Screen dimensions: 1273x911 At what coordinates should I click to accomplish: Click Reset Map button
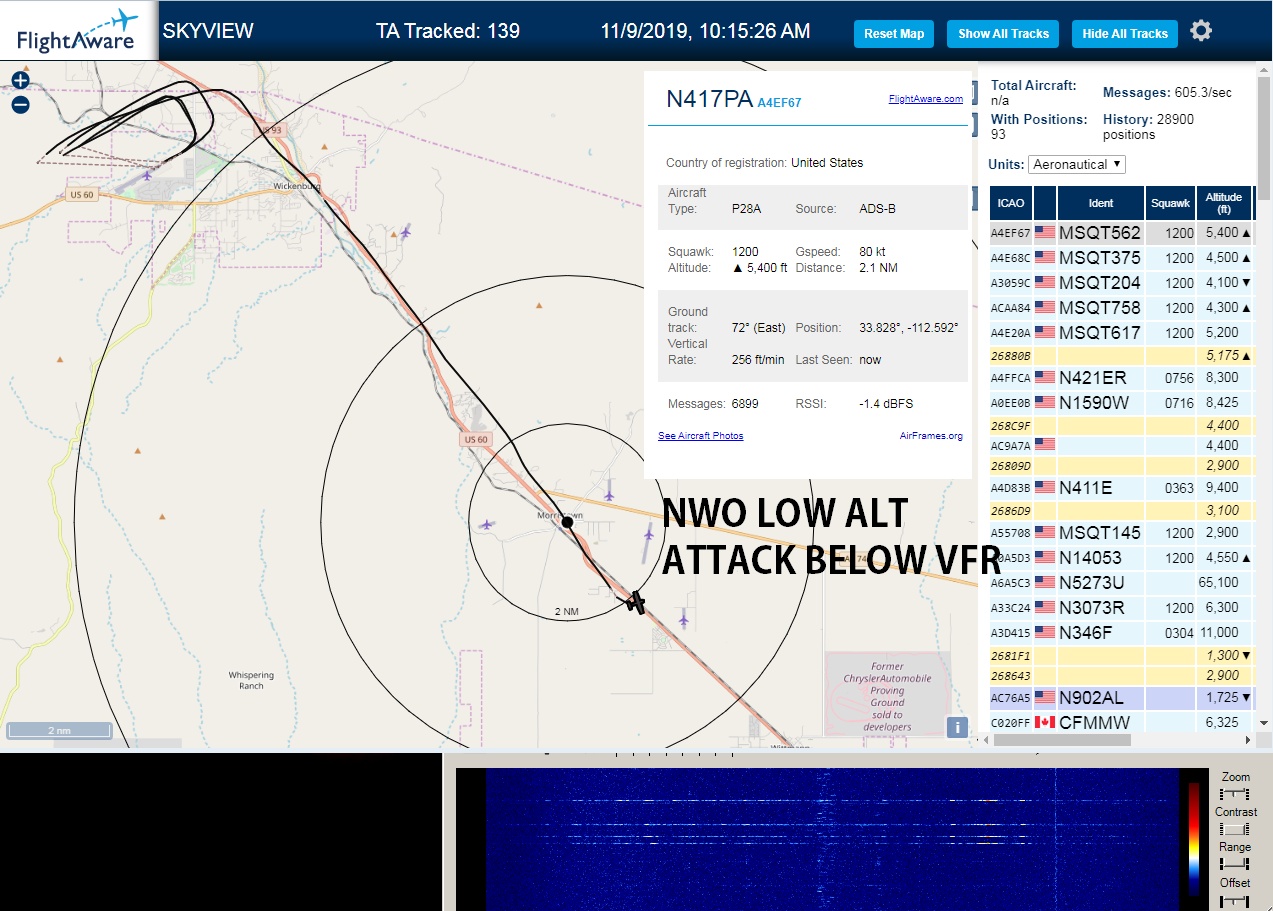tap(894, 33)
